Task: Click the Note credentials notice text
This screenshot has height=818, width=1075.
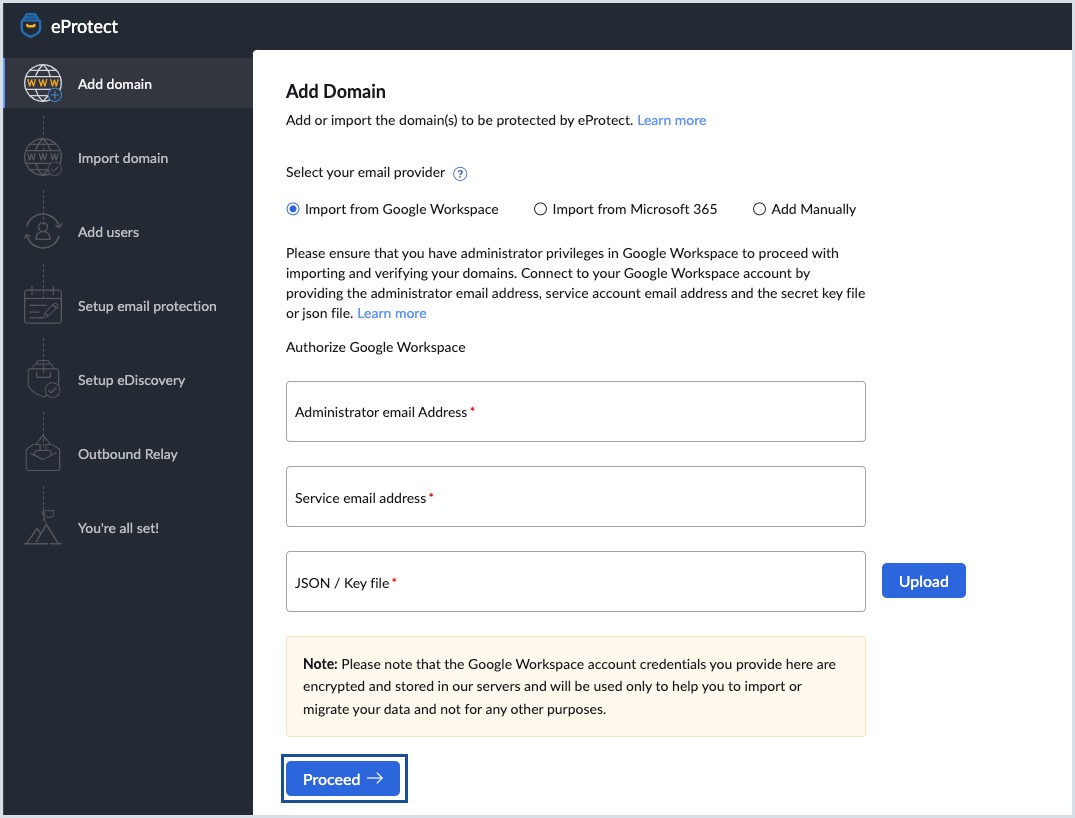Action: coord(569,686)
